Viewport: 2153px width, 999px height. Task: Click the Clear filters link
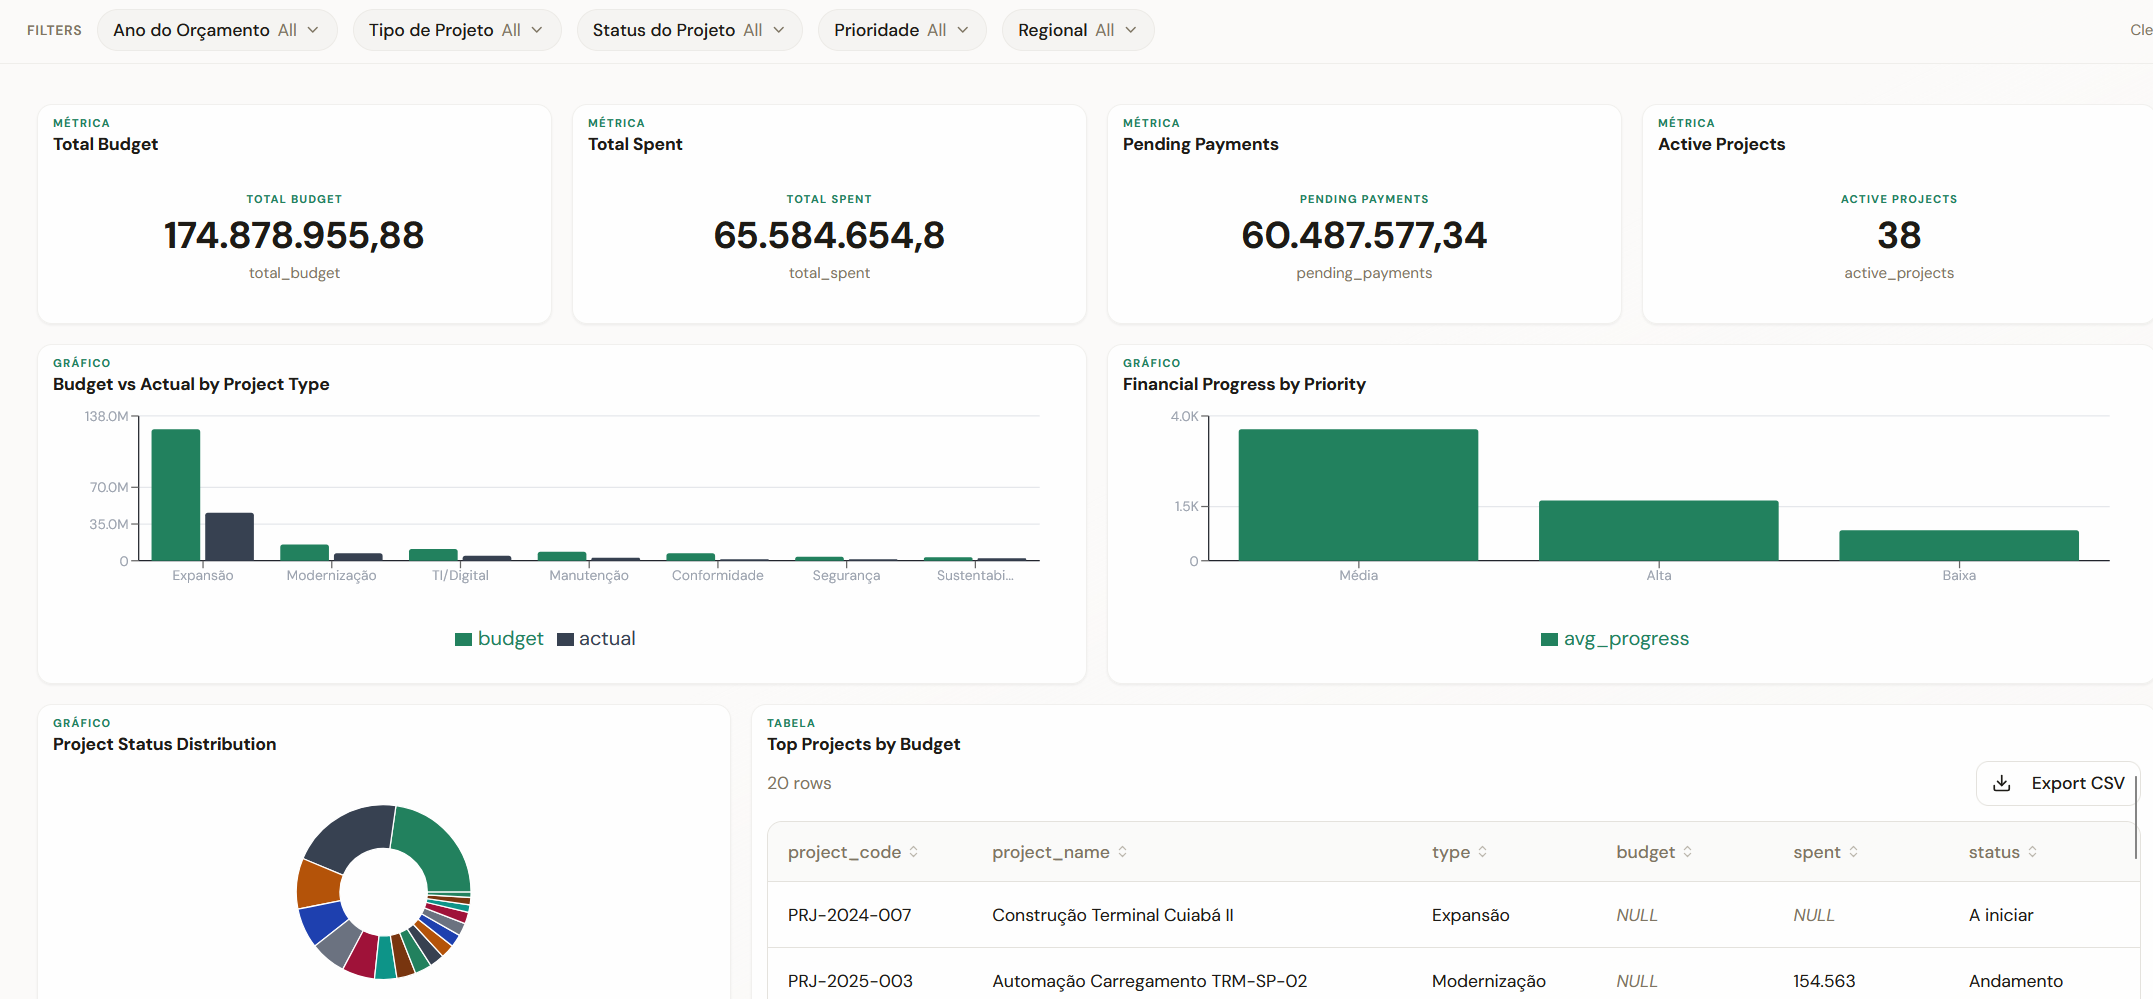(2140, 30)
